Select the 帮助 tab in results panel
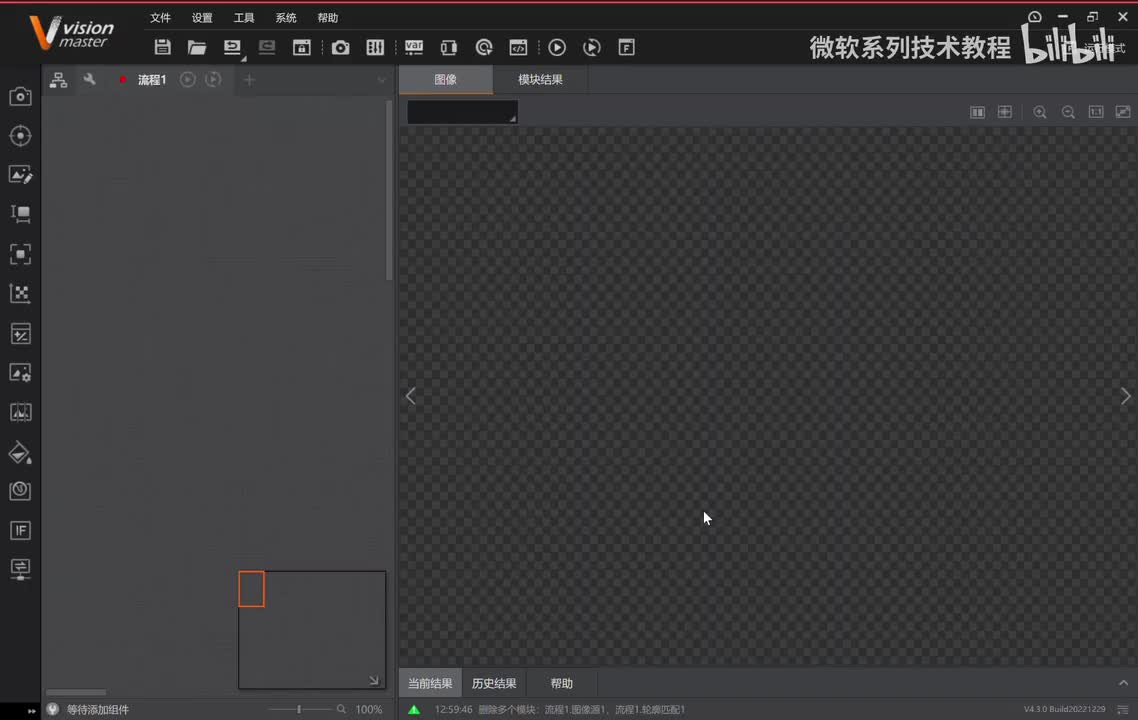 coord(562,684)
